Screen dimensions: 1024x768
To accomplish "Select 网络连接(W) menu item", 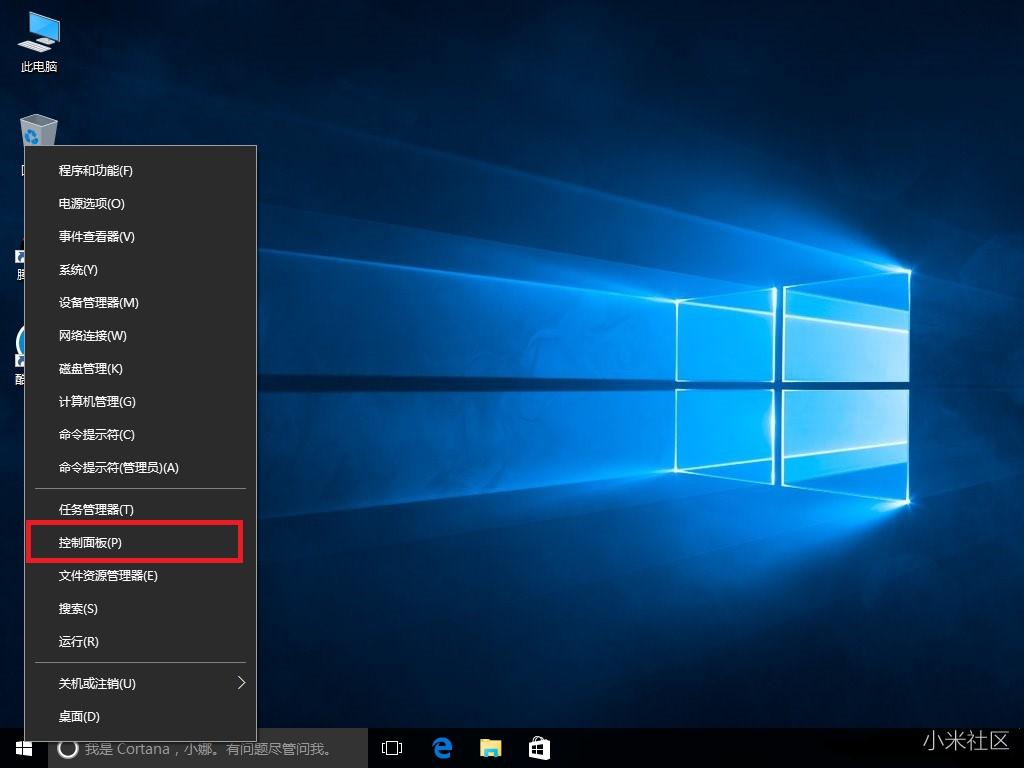I will point(93,336).
